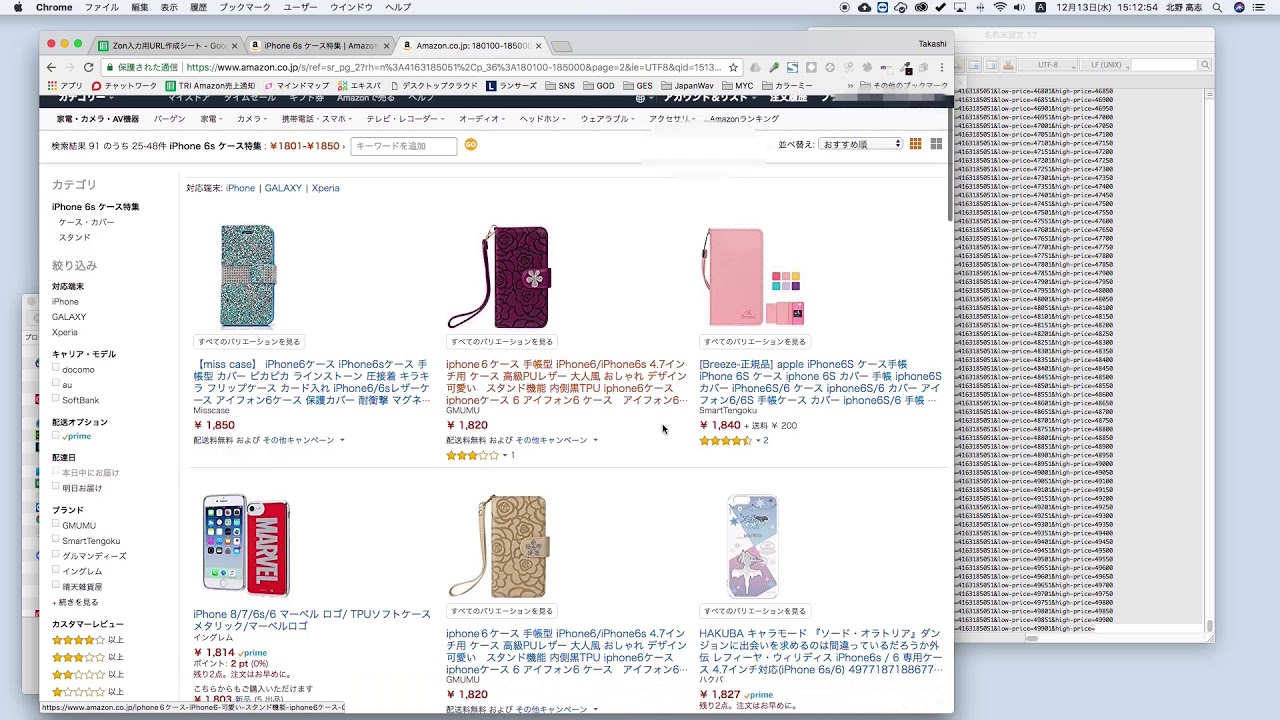The height and width of the screenshot is (720, 1280).
Task: Expand the ヘッドホン category dropdown
Action: pos(543,119)
